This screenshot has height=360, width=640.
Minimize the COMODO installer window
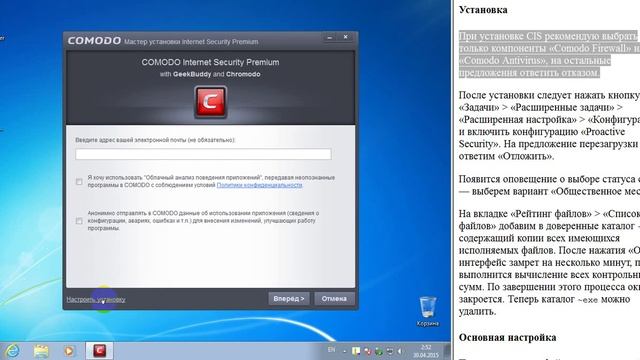pyautogui.click(x=329, y=37)
